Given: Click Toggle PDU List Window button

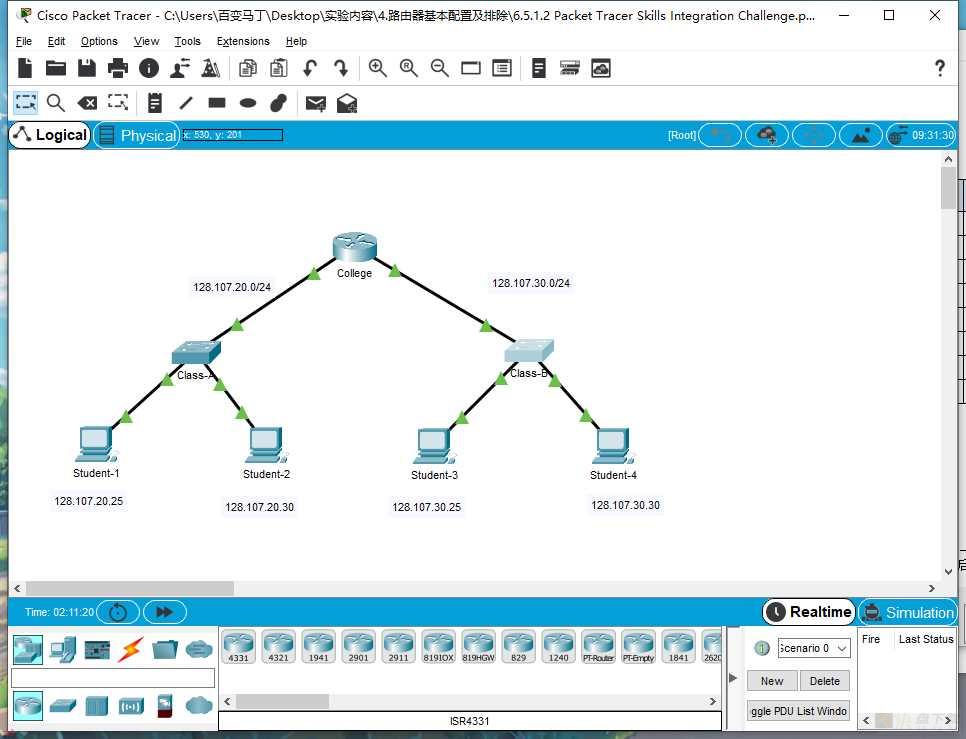Looking at the screenshot, I should (x=798, y=711).
